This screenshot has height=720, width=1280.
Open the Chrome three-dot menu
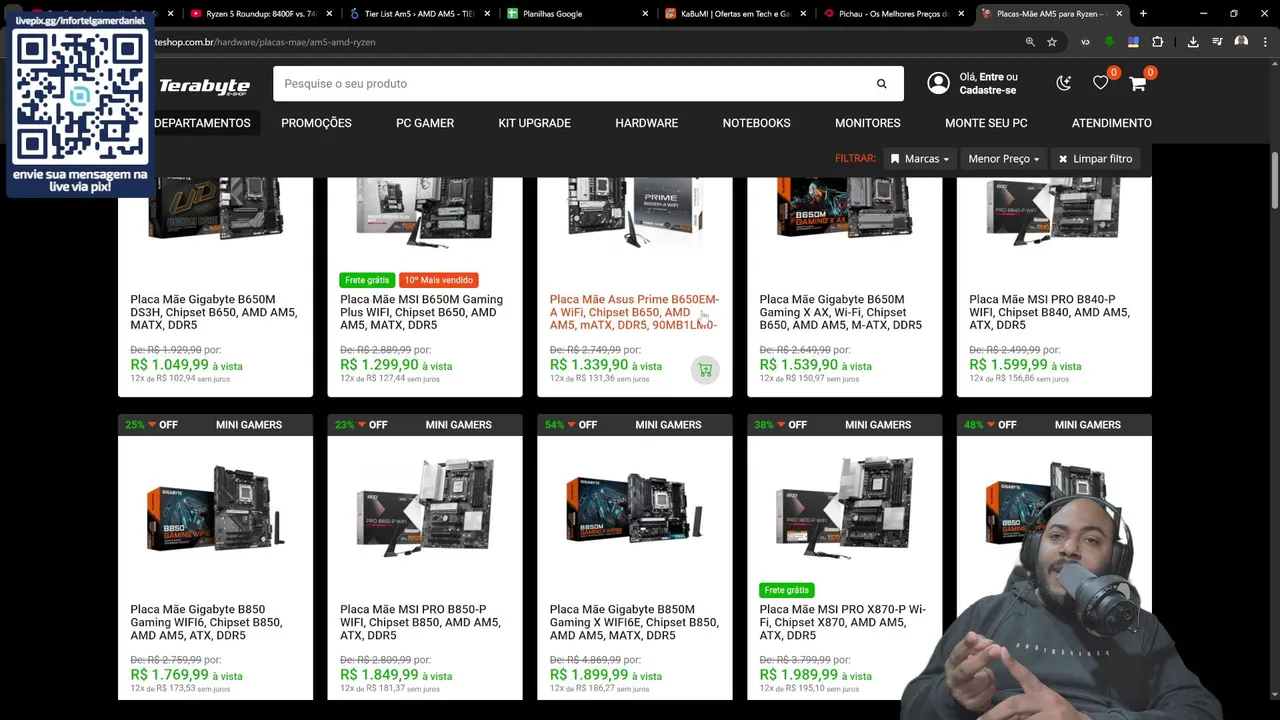click(1264, 42)
